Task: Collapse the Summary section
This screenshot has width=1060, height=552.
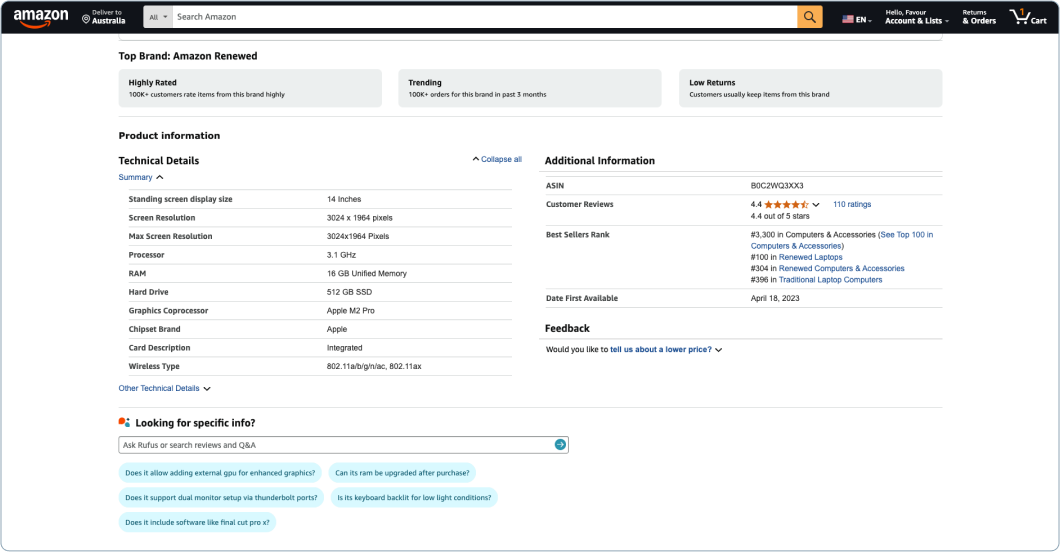Action: coord(141,178)
